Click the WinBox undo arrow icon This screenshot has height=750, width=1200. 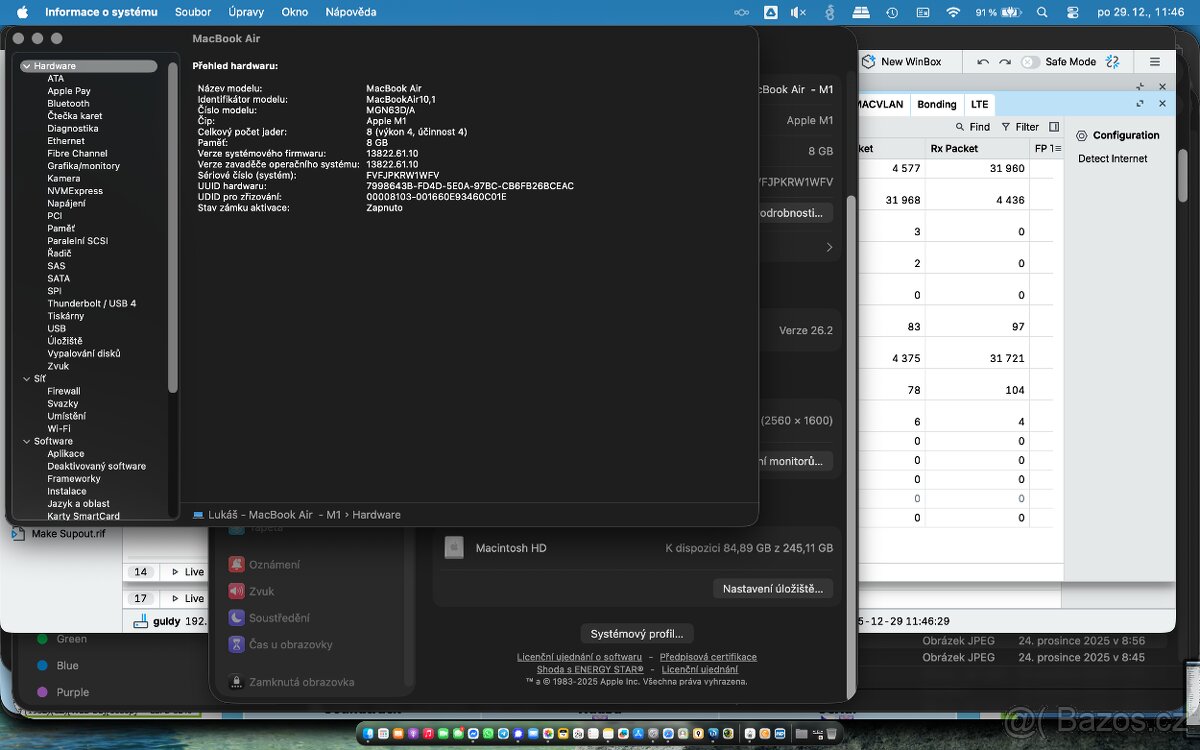point(983,62)
